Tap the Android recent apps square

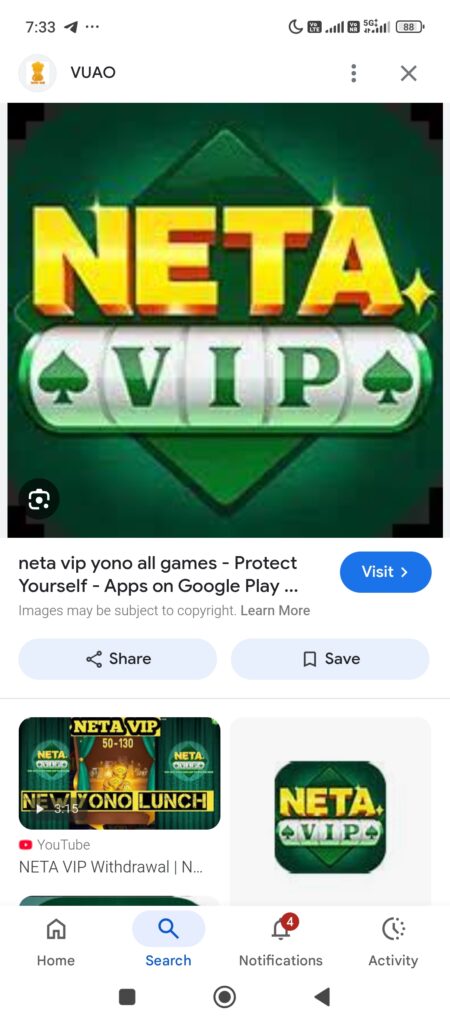[127, 997]
